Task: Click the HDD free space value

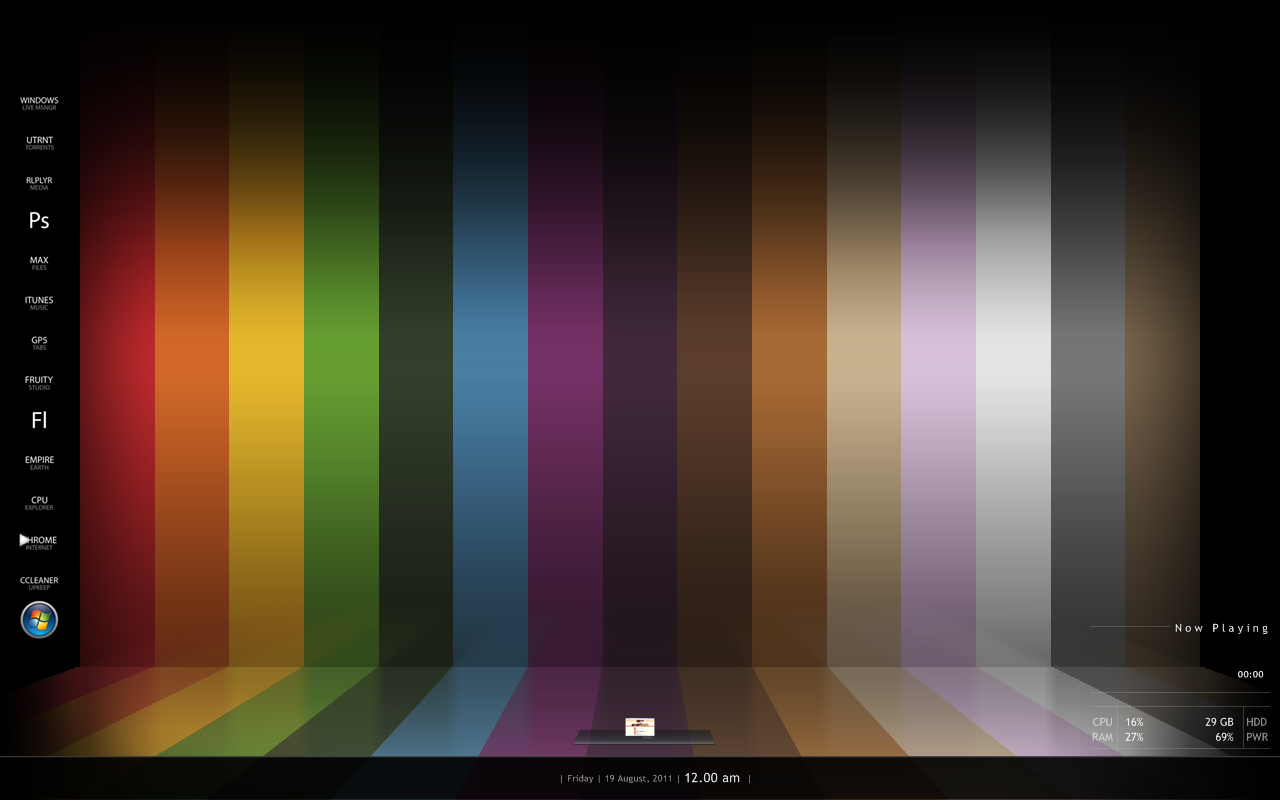Action: click(1219, 722)
